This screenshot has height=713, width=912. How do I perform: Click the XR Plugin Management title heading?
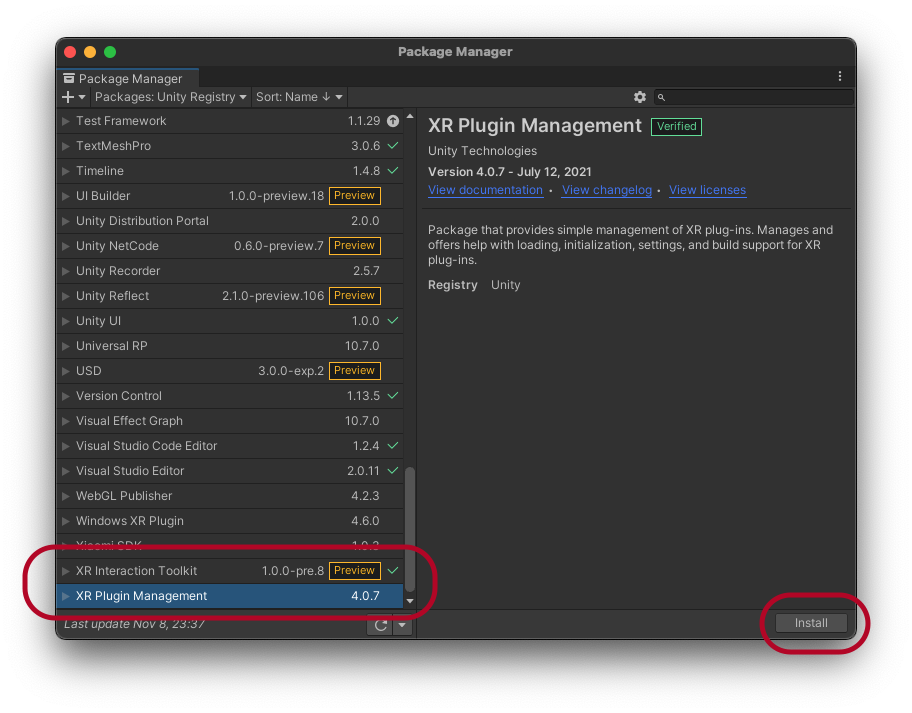click(535, 126)
